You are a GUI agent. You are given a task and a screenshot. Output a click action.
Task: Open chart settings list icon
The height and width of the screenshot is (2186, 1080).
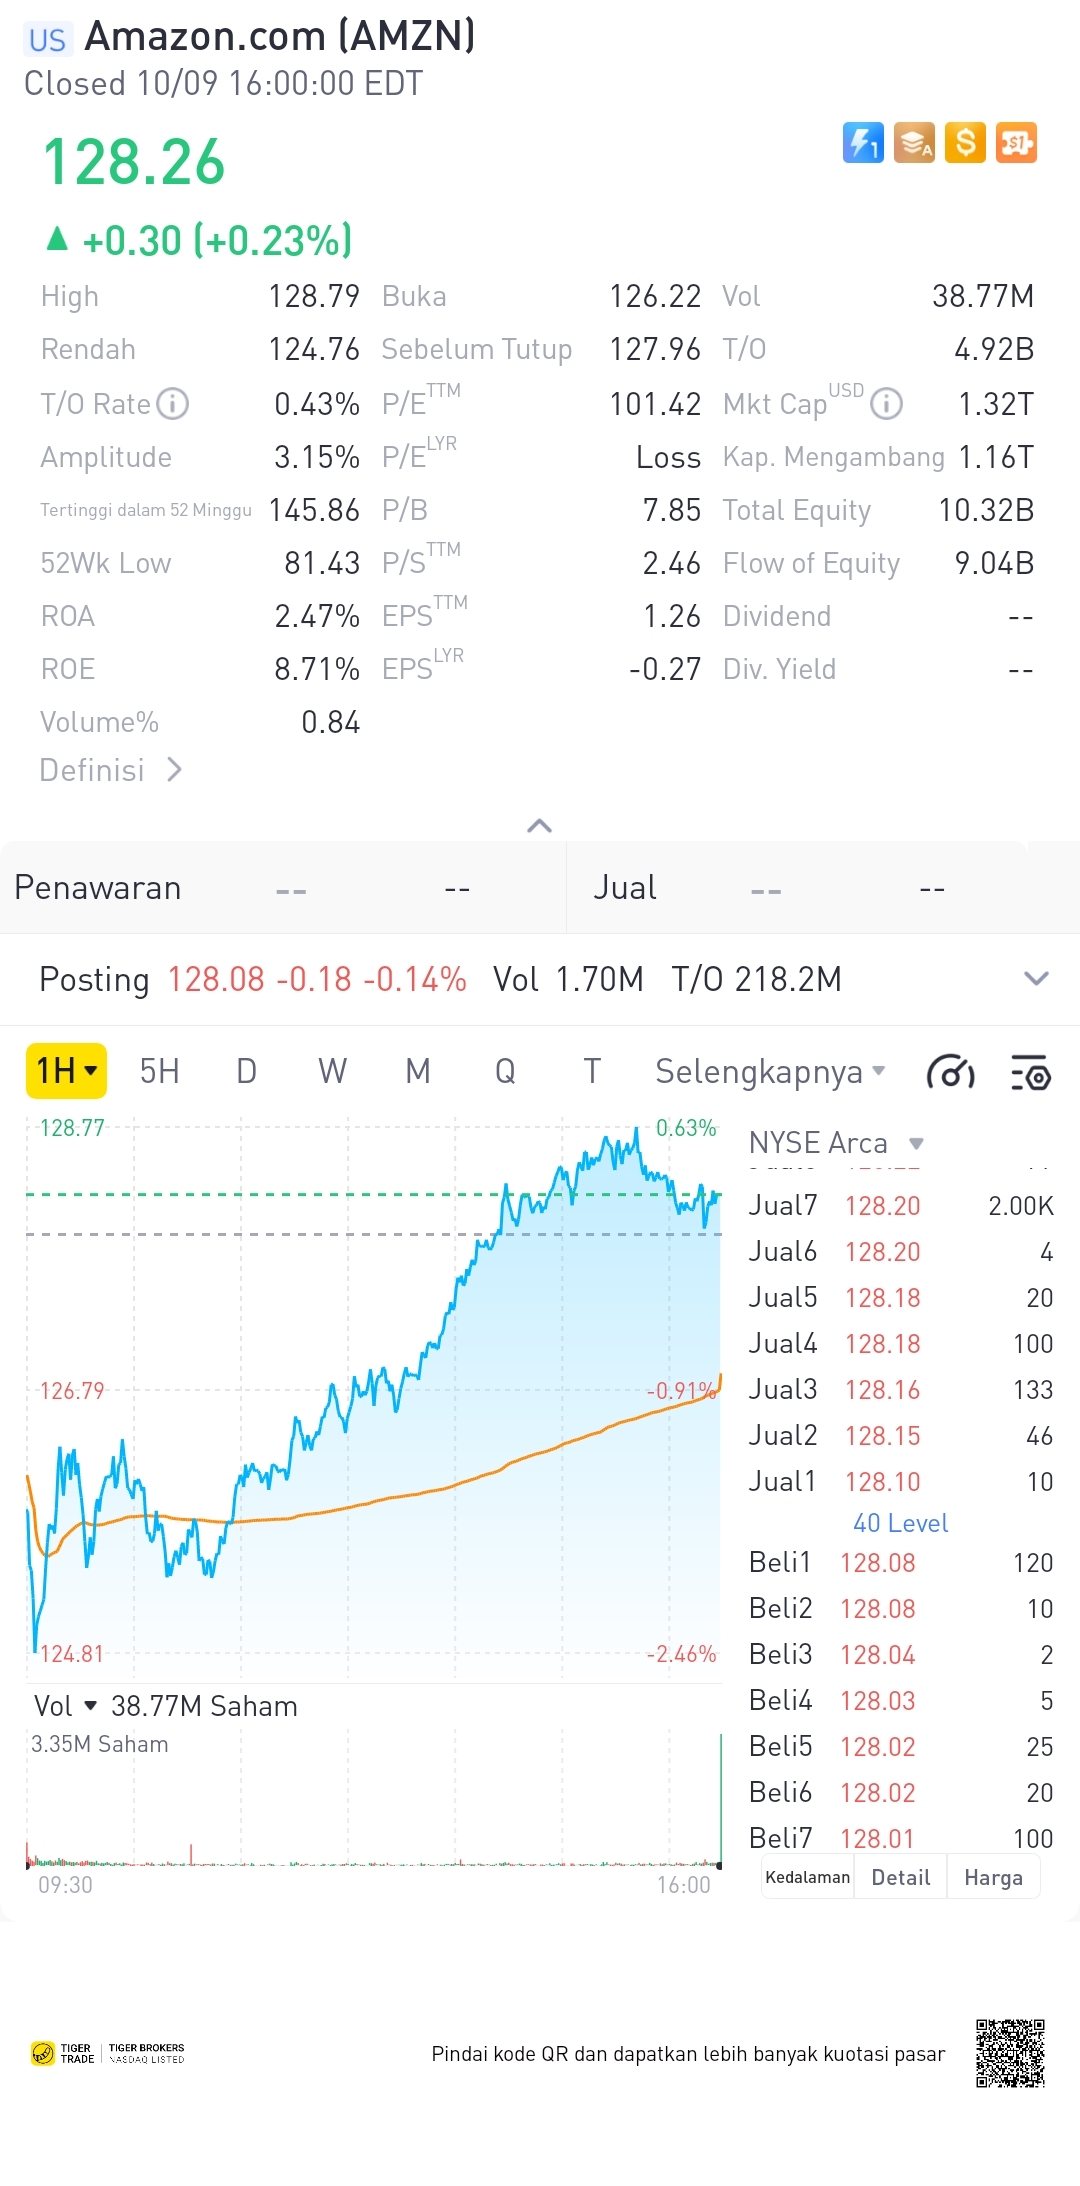coord(1030,1073)
